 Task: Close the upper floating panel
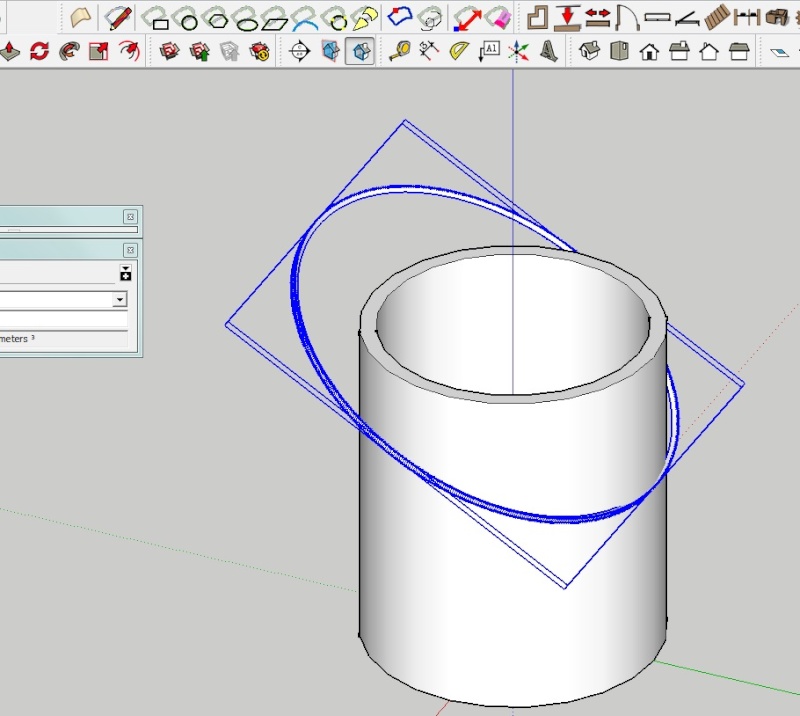click(x=130, y=217)
